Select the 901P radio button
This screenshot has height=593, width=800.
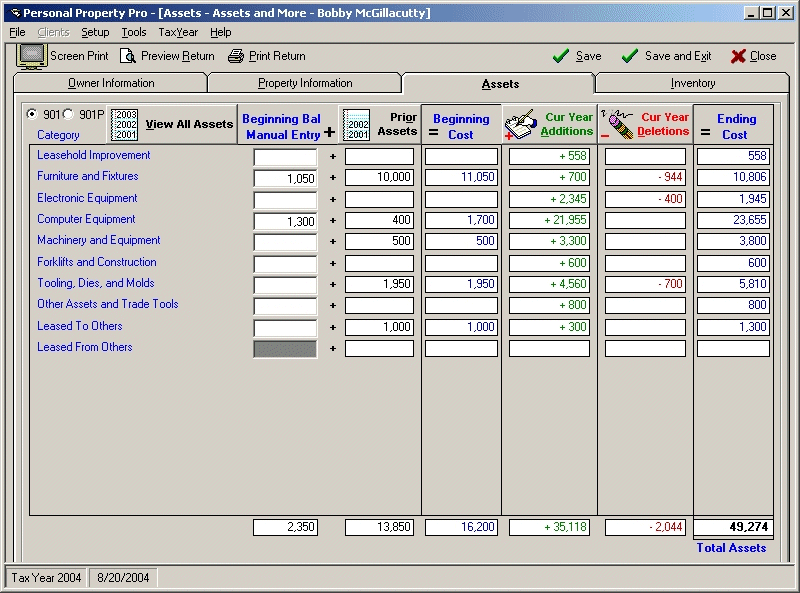tap(68, 114)
